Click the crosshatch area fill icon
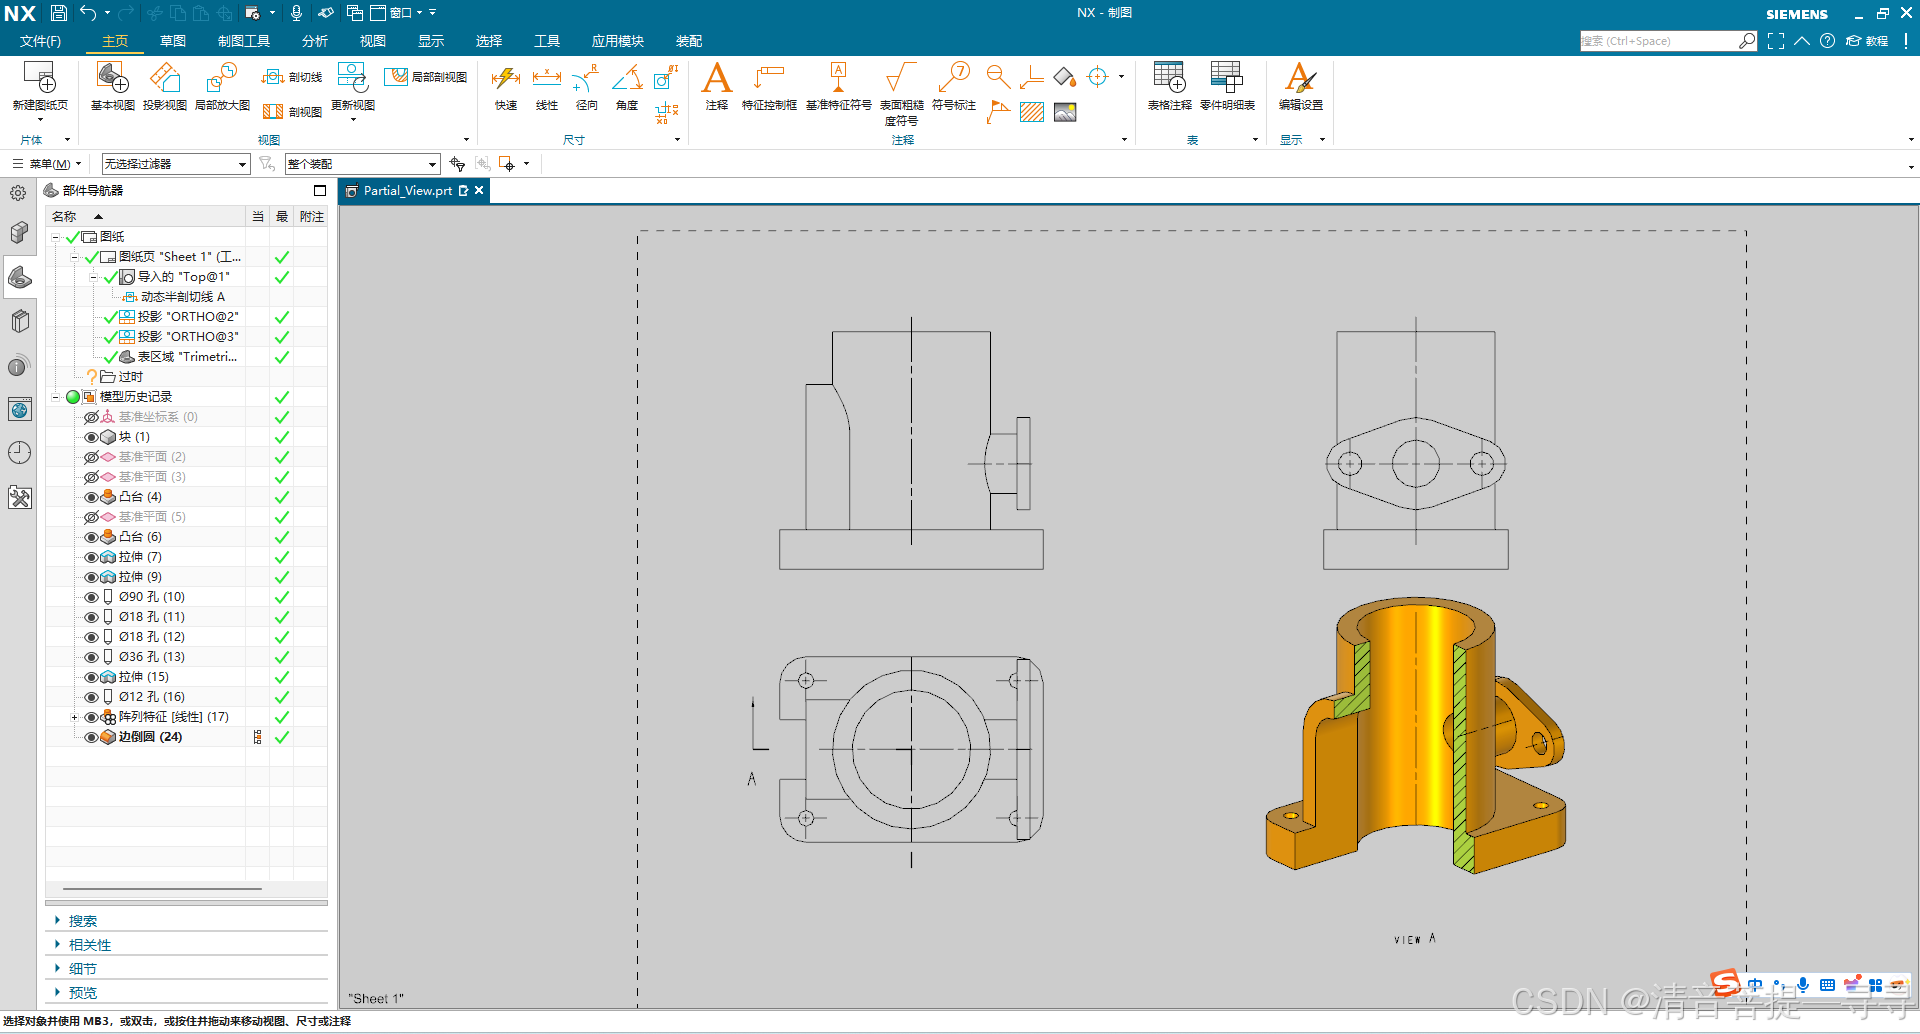Image resolution: width=1920 pixels, height=1034 pixels. point(1032,112)
